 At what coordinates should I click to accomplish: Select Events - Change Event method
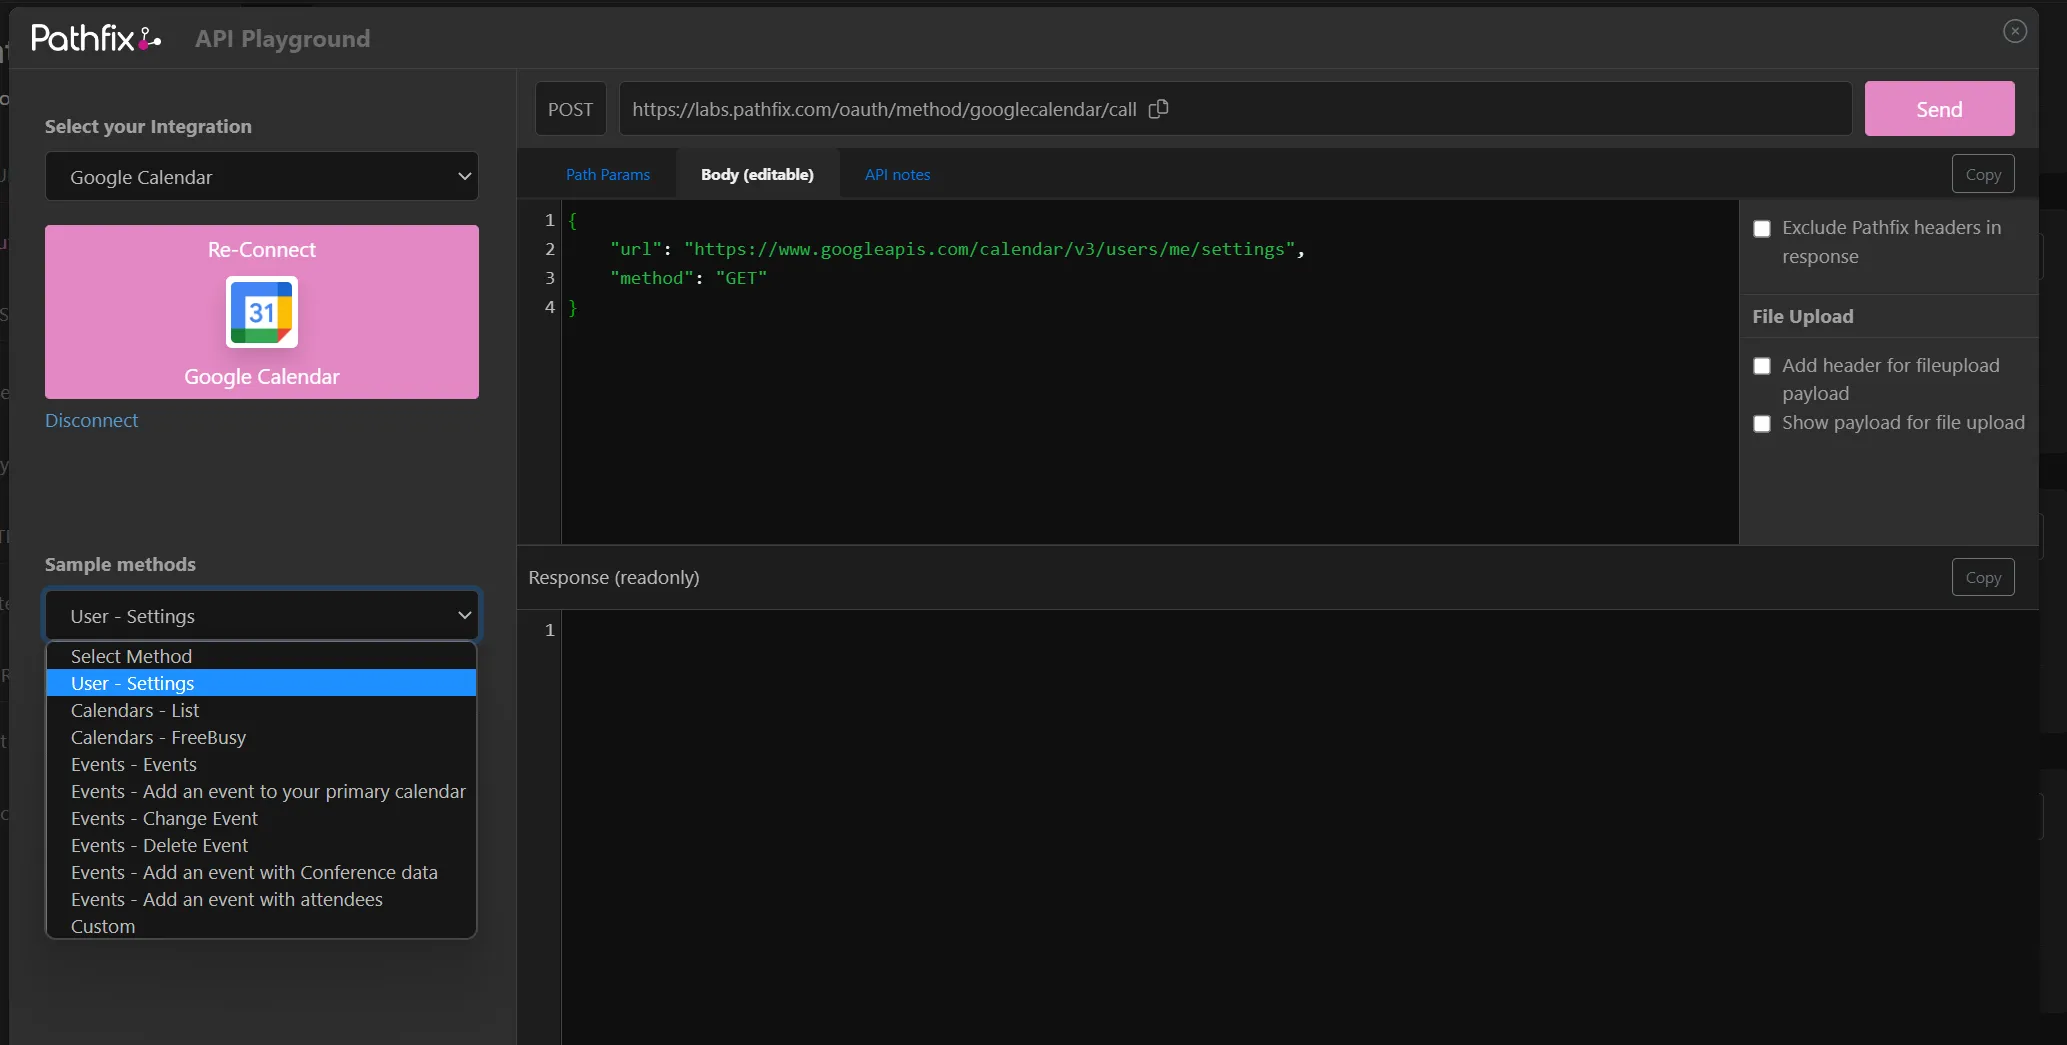click(261, 818)
